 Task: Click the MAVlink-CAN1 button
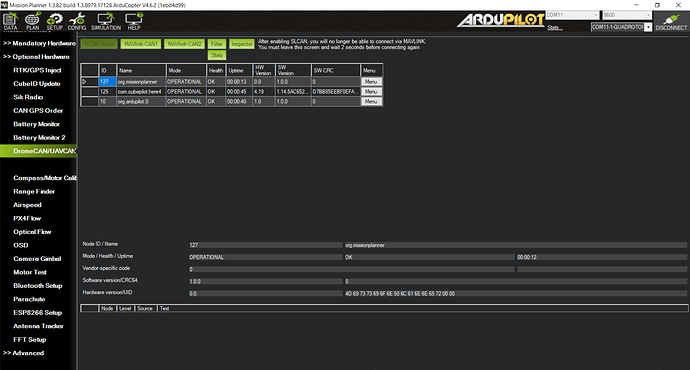[140, 44]
